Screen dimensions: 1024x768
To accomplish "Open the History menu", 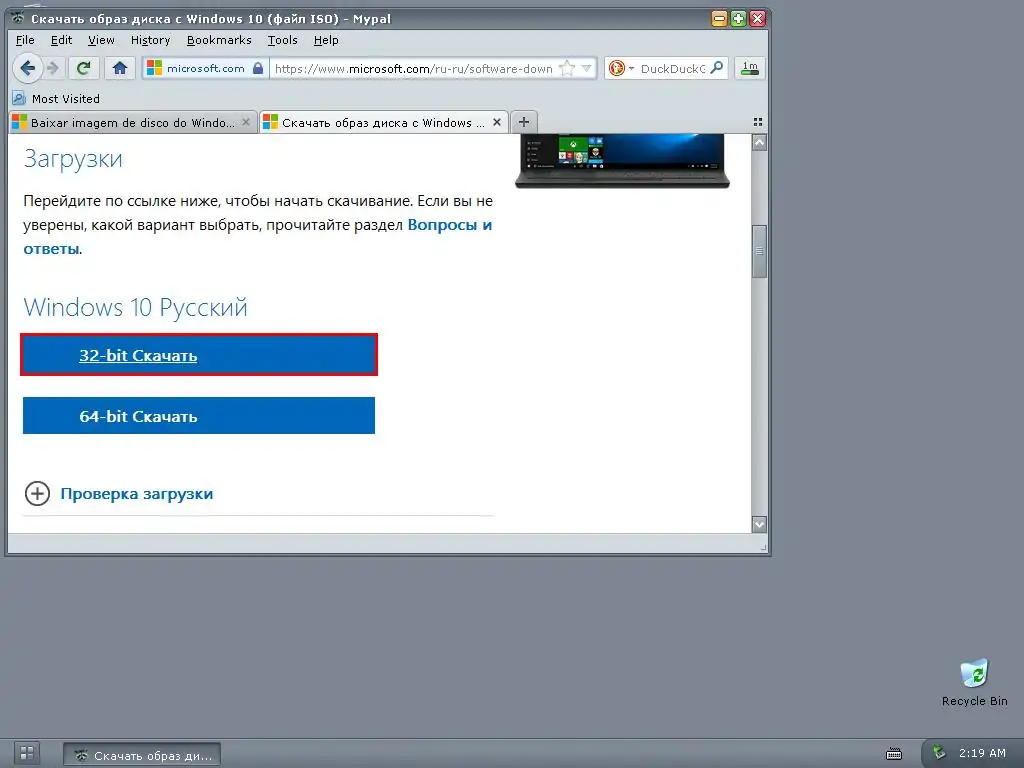I will (x=150, y=40).
